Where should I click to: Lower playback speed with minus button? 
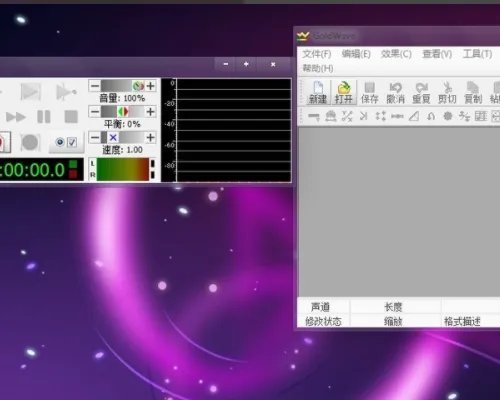(x=95, y=137)
